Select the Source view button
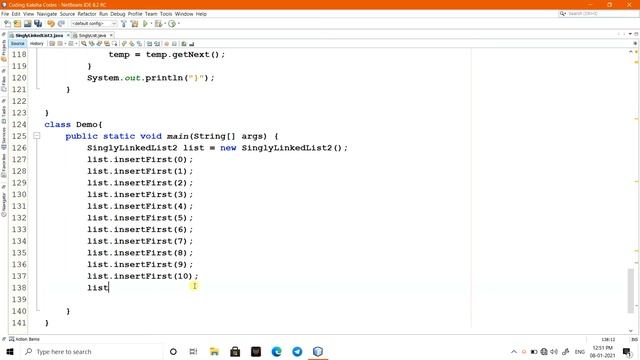 click(x=18, y=44)
